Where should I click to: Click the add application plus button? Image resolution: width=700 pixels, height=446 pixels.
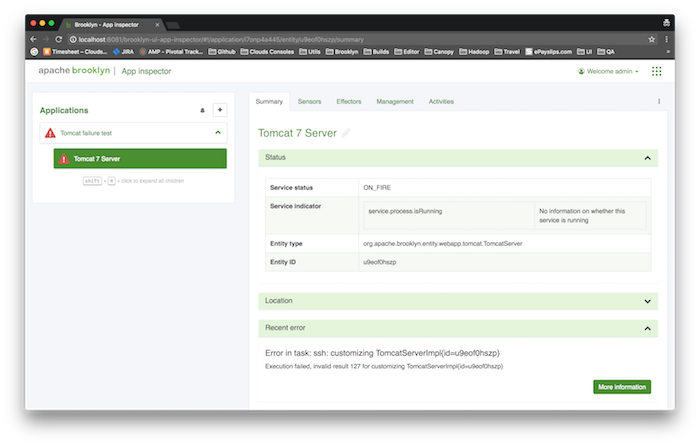220,109
